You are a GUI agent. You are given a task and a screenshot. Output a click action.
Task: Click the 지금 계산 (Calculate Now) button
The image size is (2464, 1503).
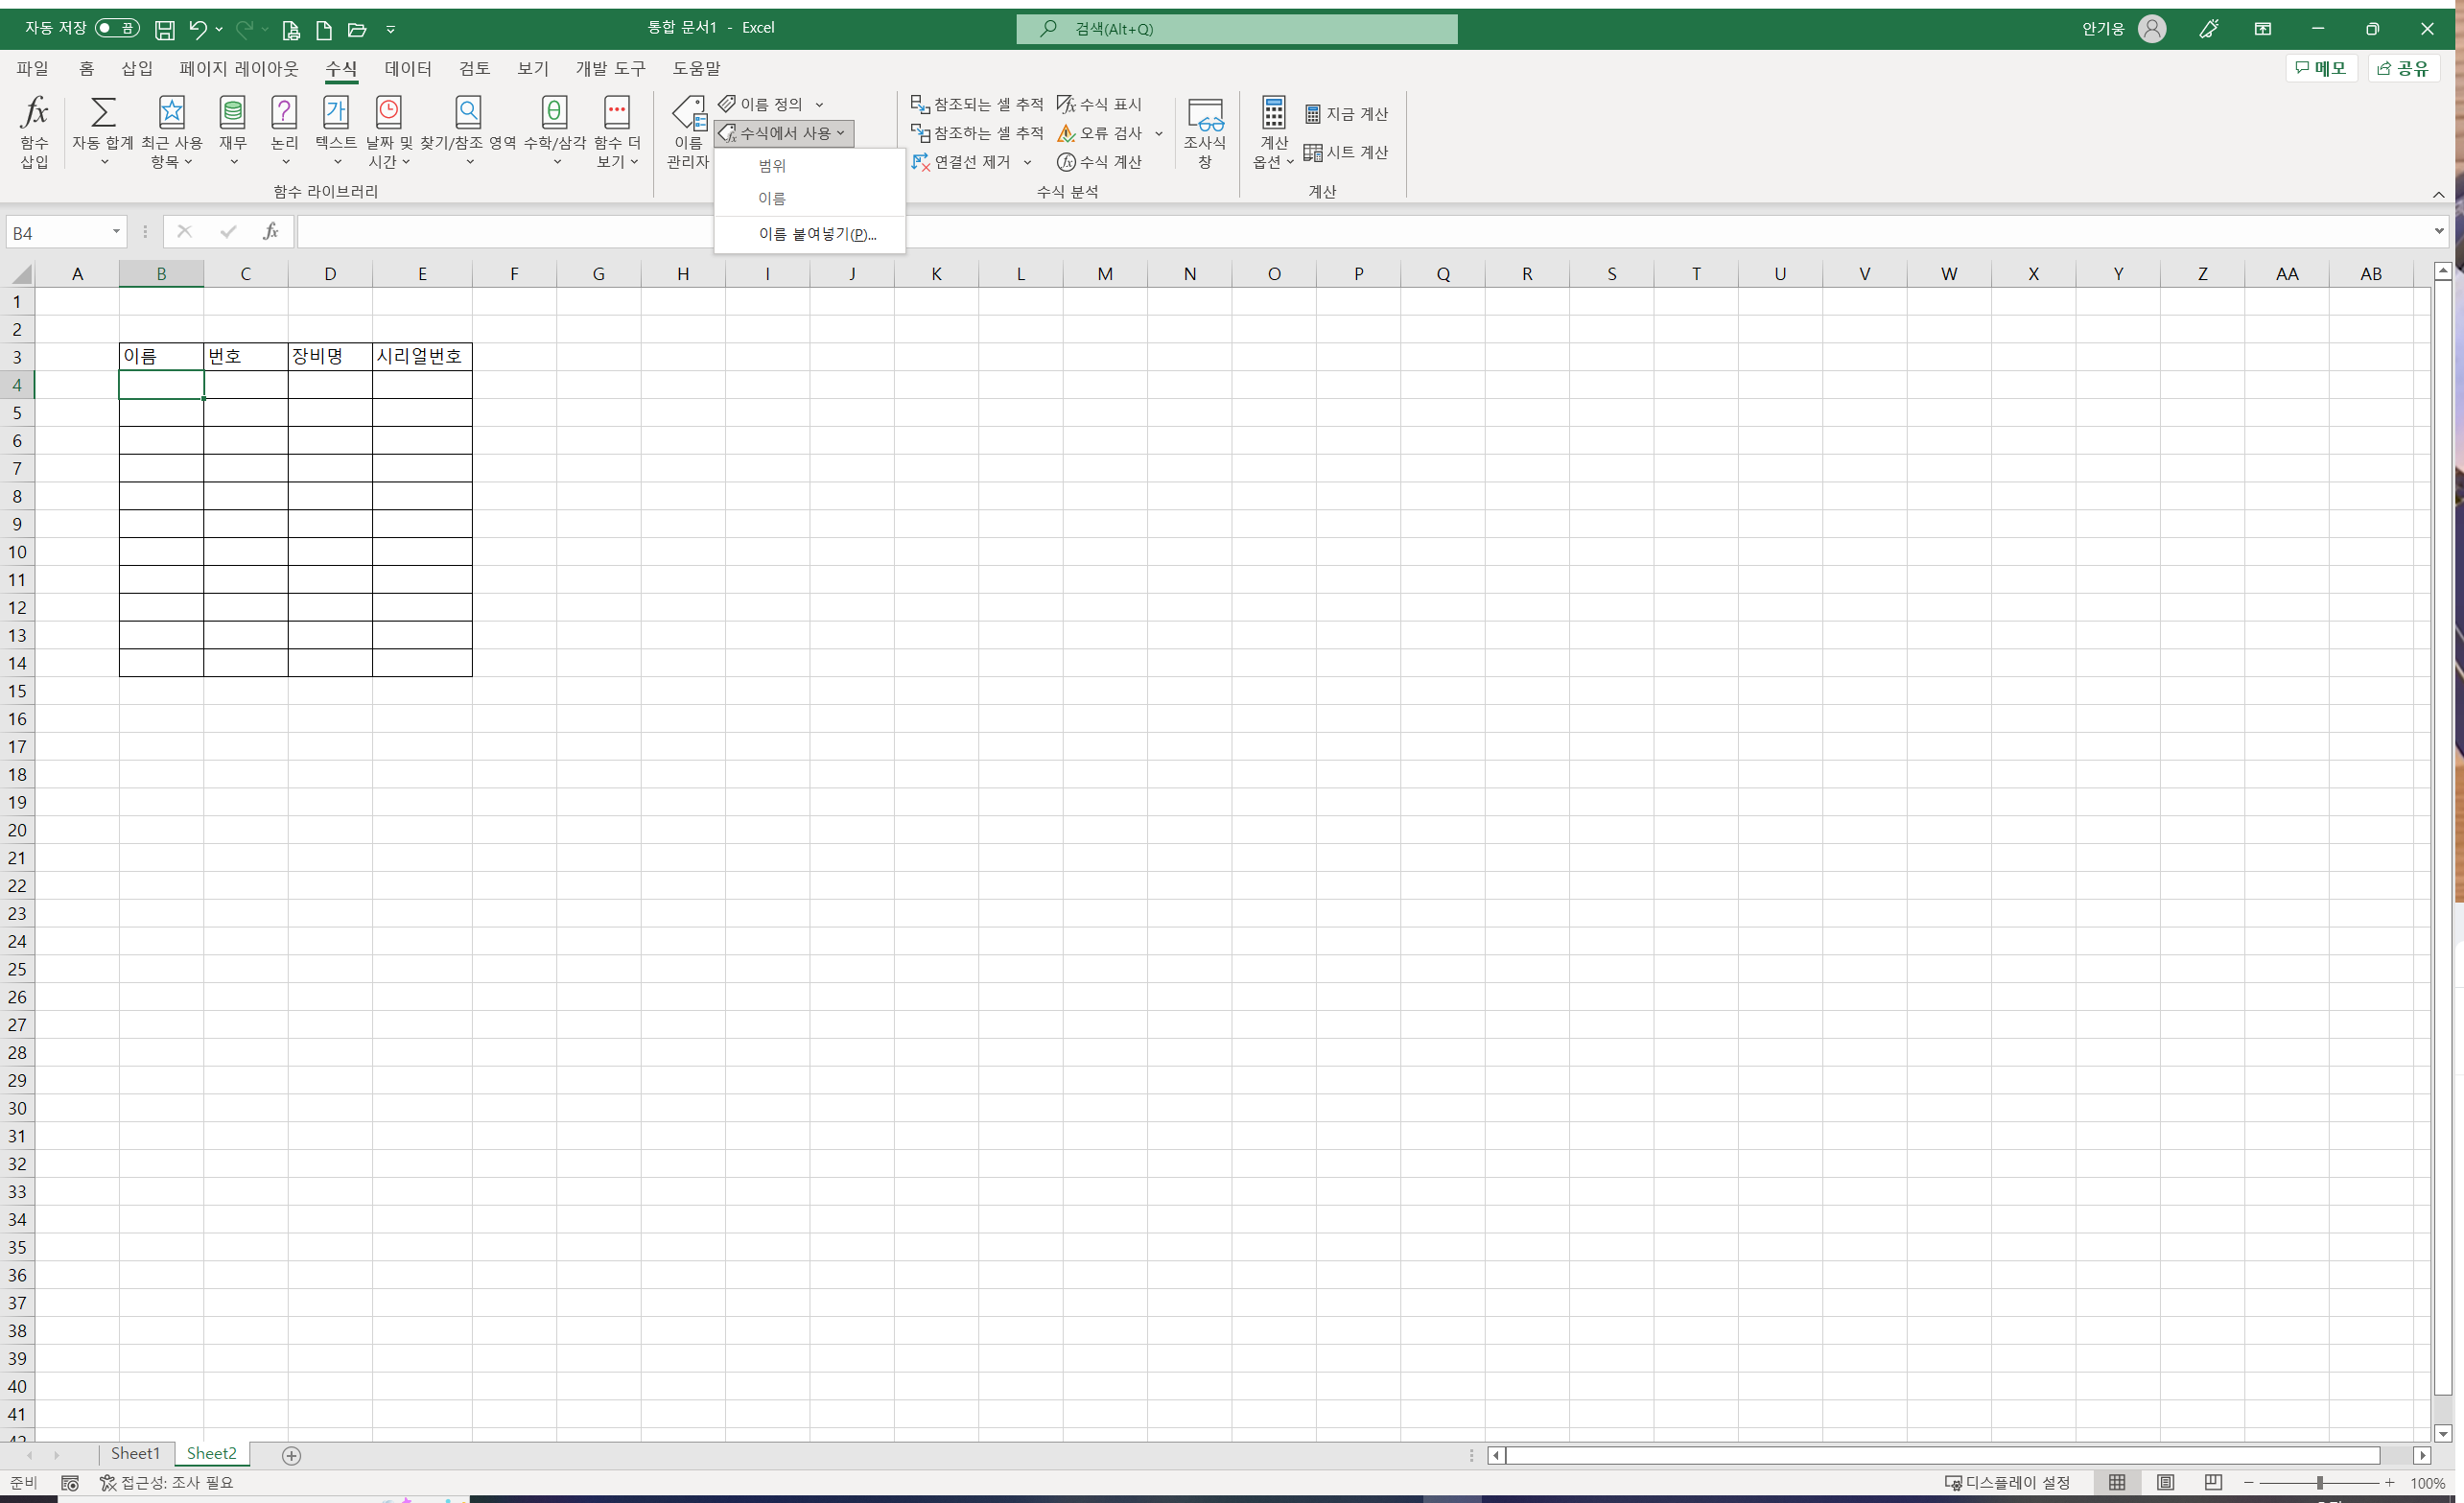[1346, 114]
